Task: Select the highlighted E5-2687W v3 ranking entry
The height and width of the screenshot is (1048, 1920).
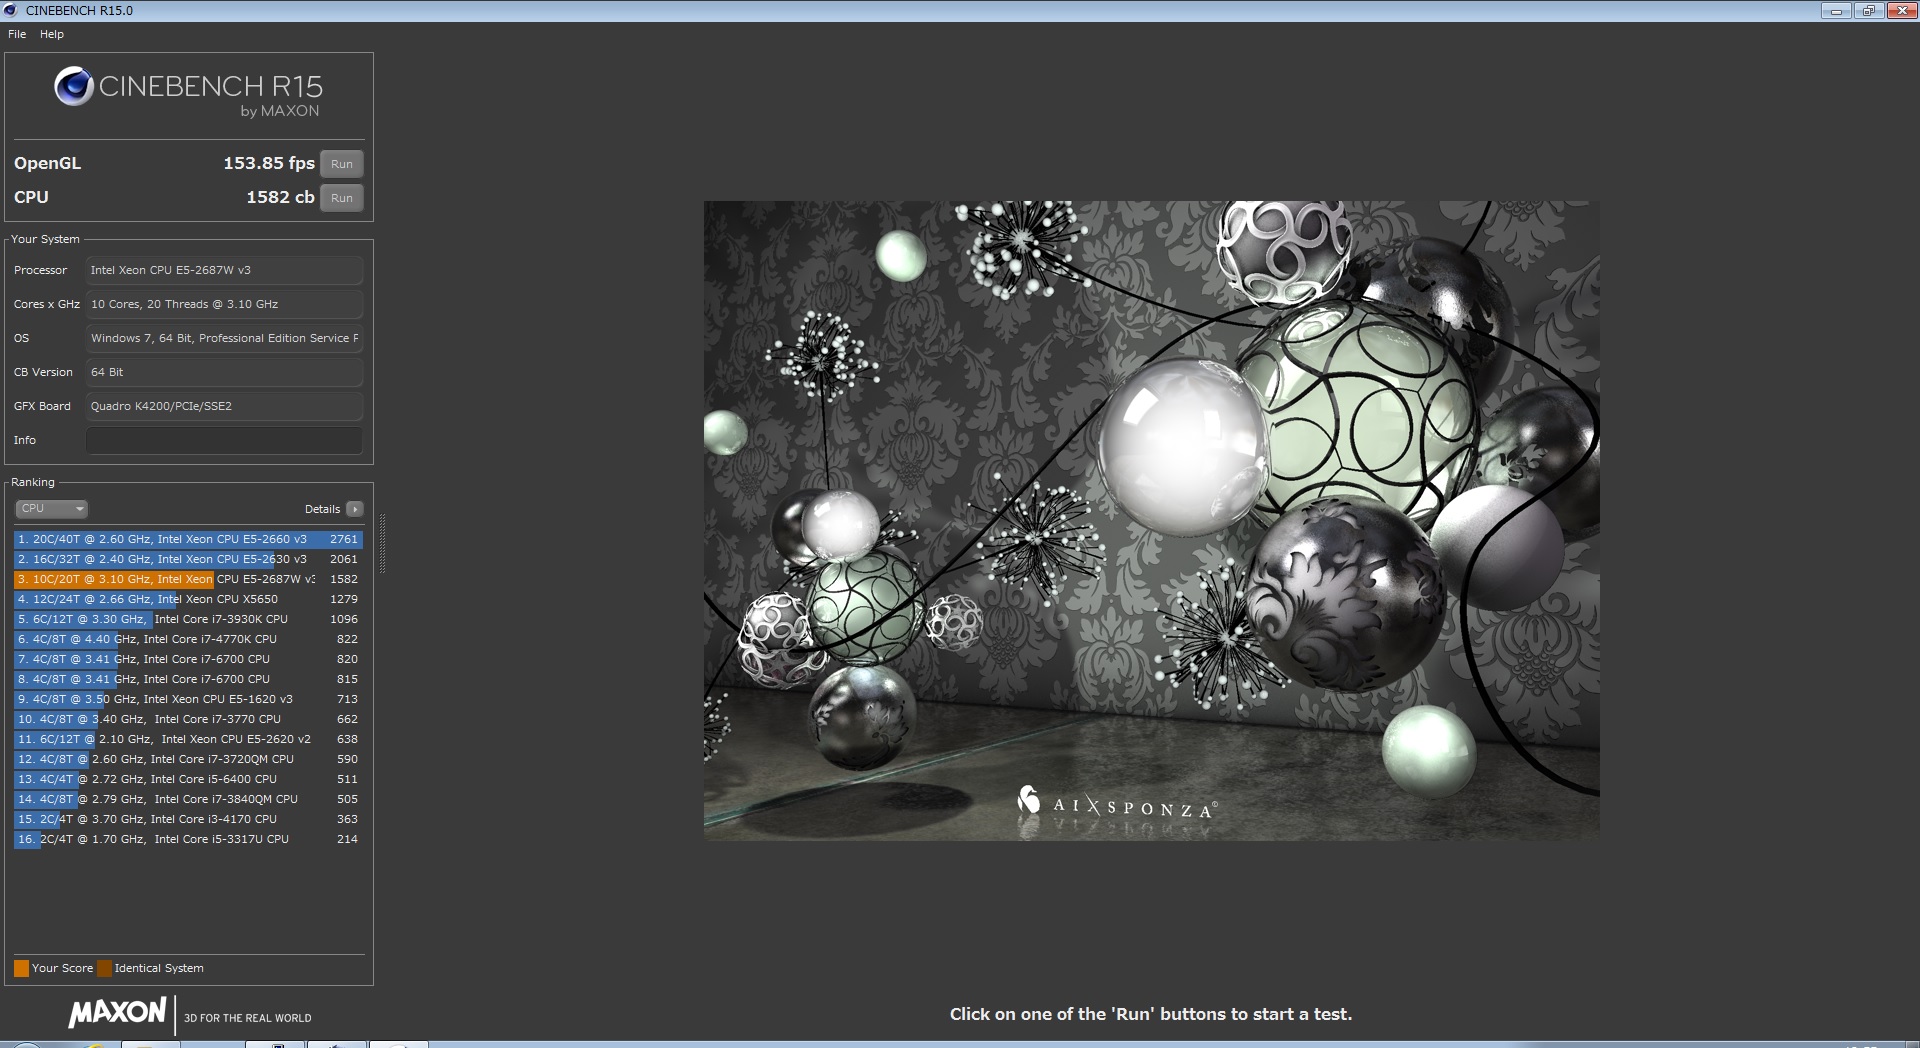Action: (187, 579)
